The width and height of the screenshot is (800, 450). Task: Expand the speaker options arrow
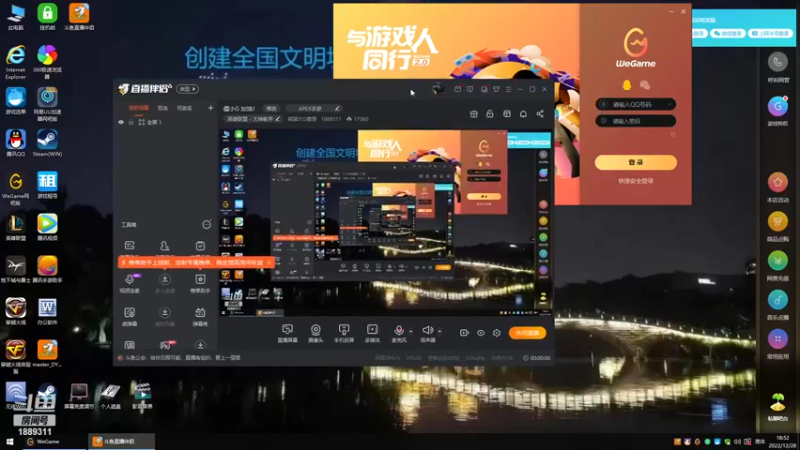(x=439, y=331)
